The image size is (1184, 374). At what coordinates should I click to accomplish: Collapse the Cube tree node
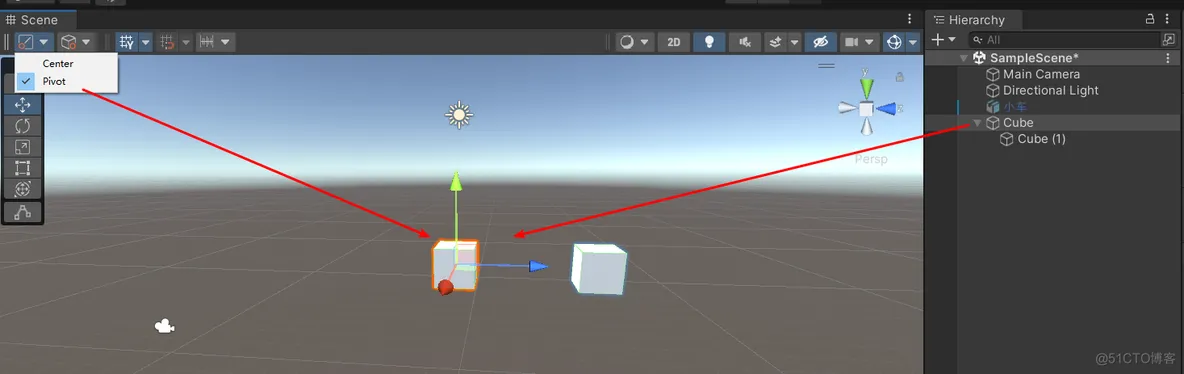[x=978, y=123]
